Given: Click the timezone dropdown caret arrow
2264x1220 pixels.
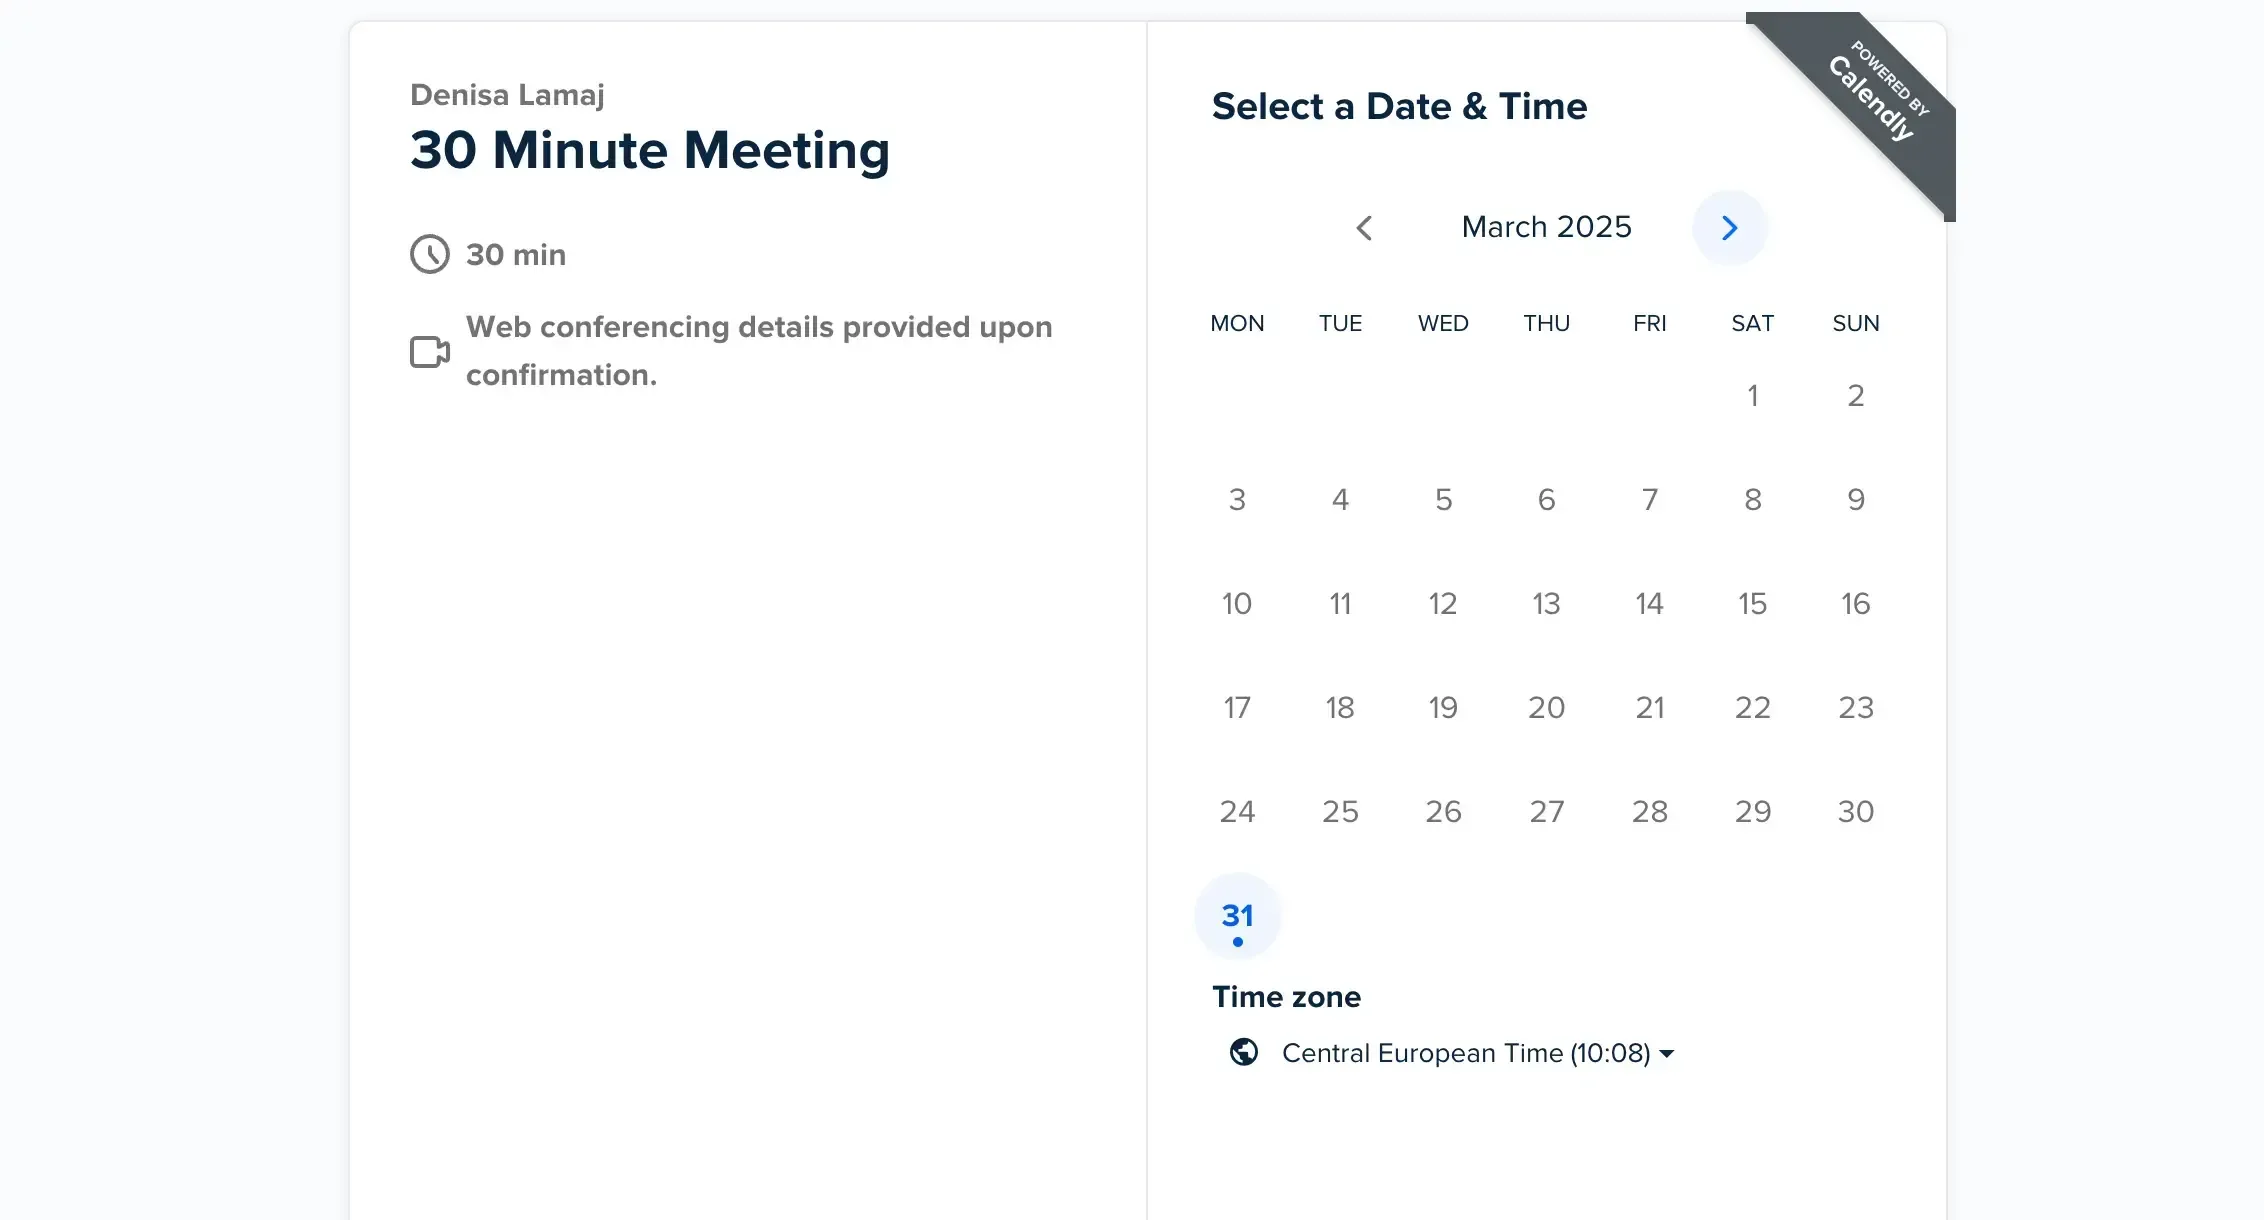Looking at the screenshot, I should (x=1667, y=1053).
